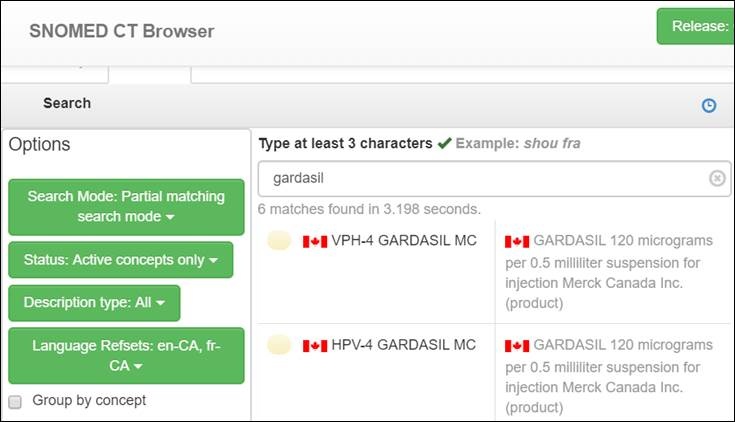This screenshot has width=735, height=422.
Task: Click Canadian flag next to HPV-4 GARDASIL MC
Action: (315, 346)
